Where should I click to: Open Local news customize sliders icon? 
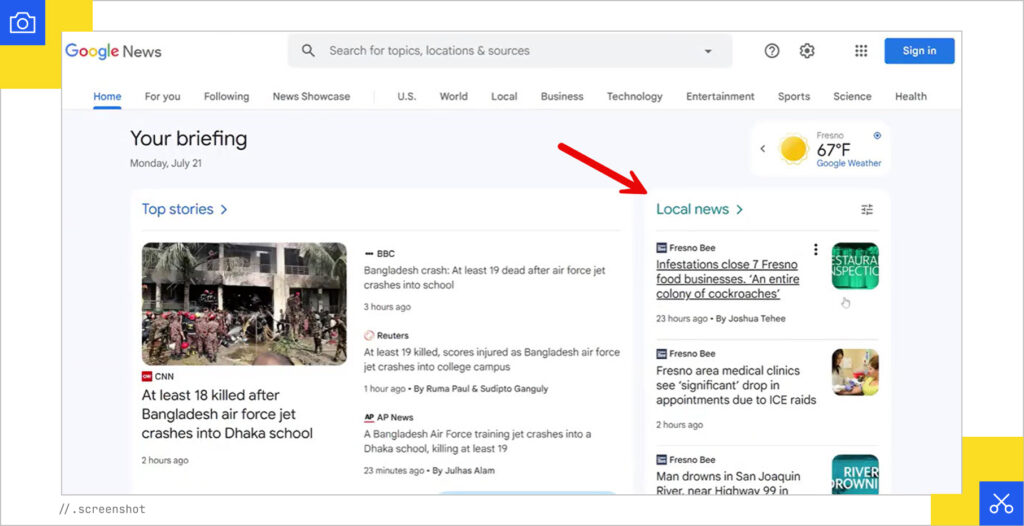[x=867, y=210]
